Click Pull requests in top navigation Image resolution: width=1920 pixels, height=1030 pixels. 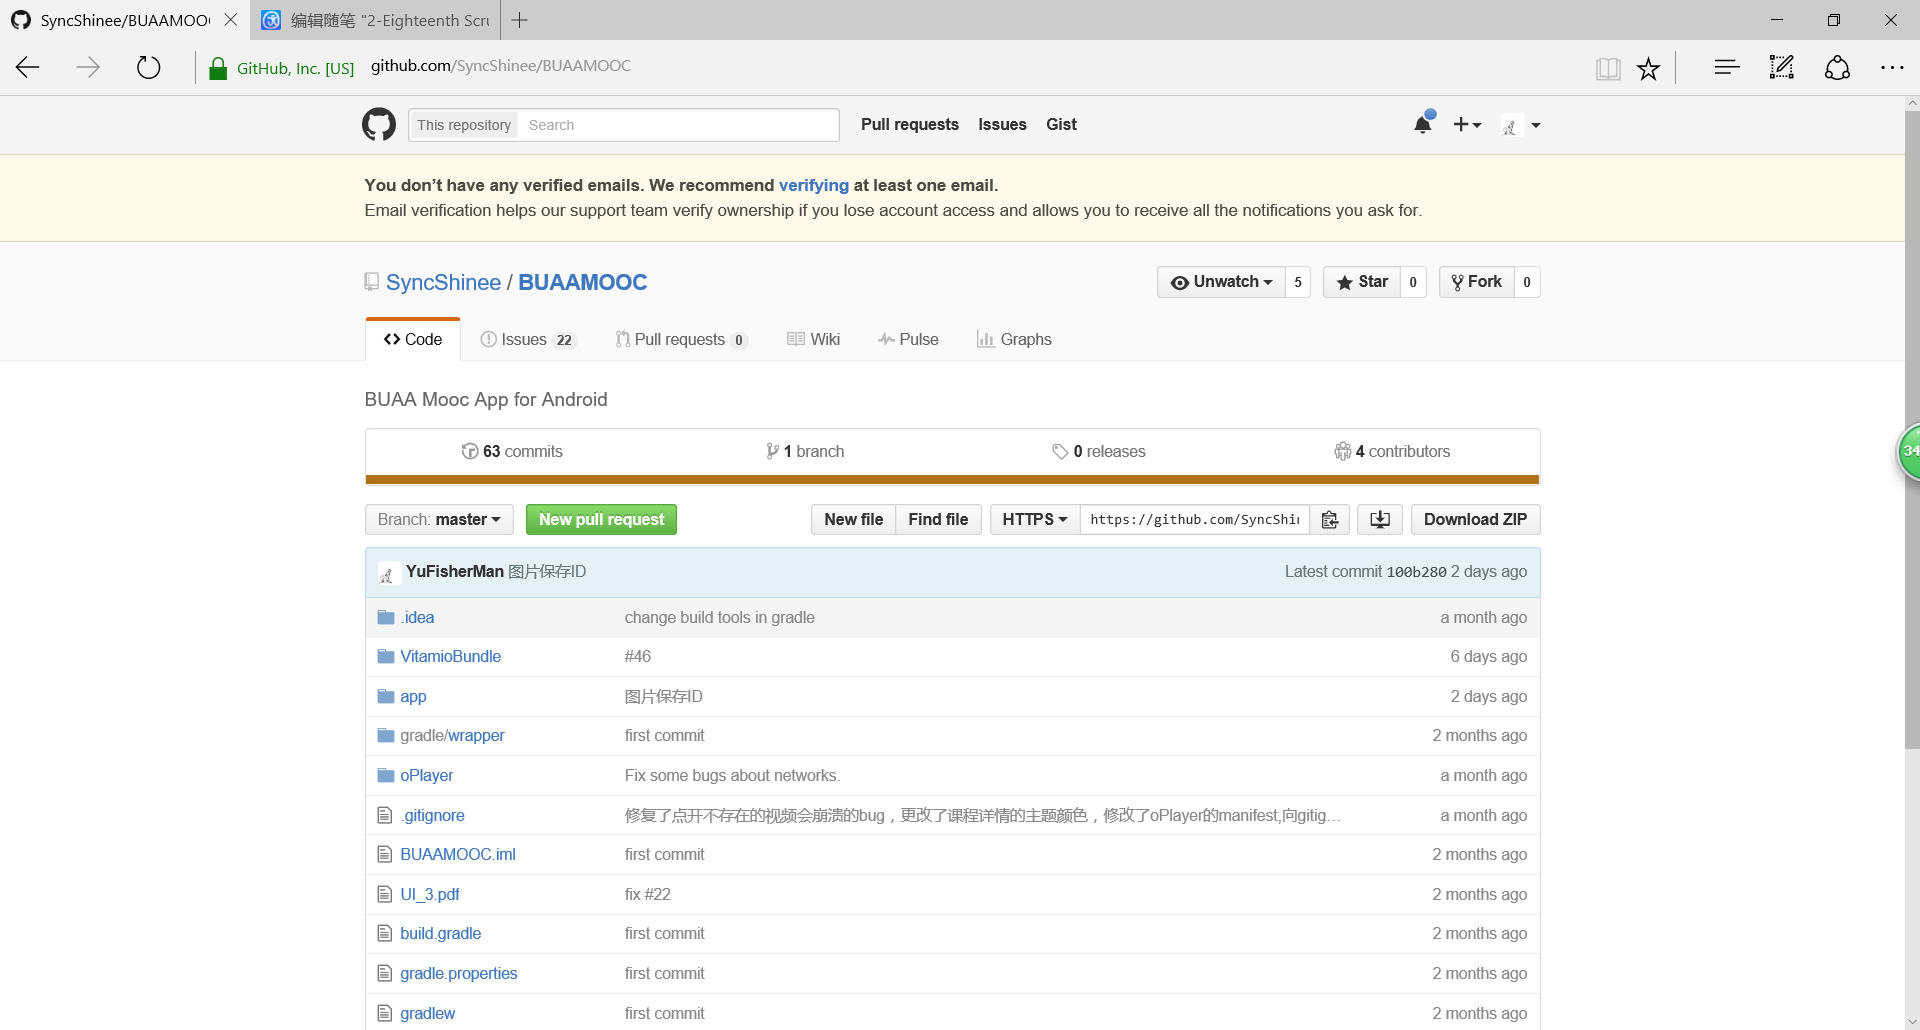910,125
